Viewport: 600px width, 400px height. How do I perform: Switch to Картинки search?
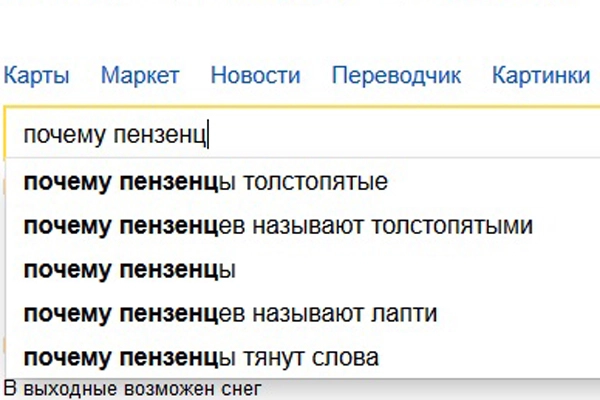click(x=541, y=75)
